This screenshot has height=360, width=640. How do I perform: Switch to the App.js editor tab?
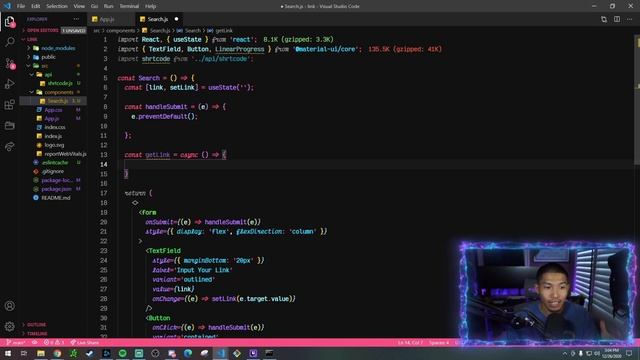[x=111, y=19]
